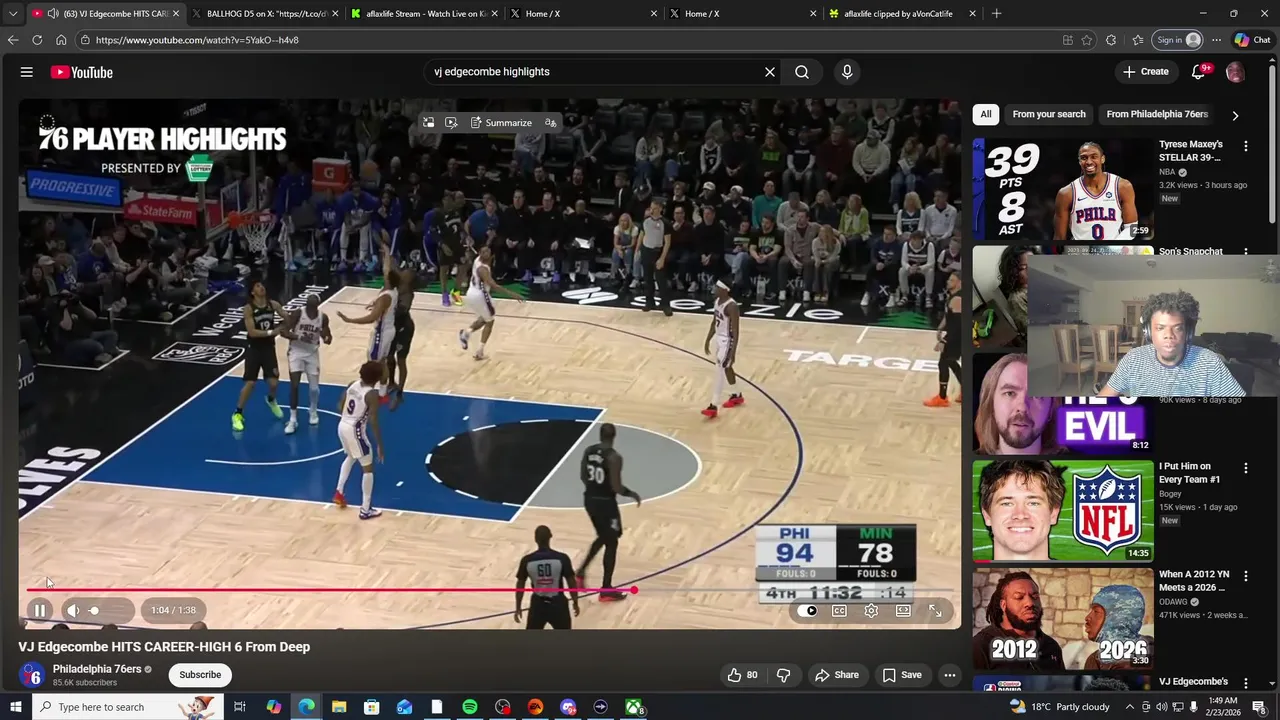Screen dimensions: 1280x720
Task: Seek using the red video progress bar
Action: click(490, 590)
